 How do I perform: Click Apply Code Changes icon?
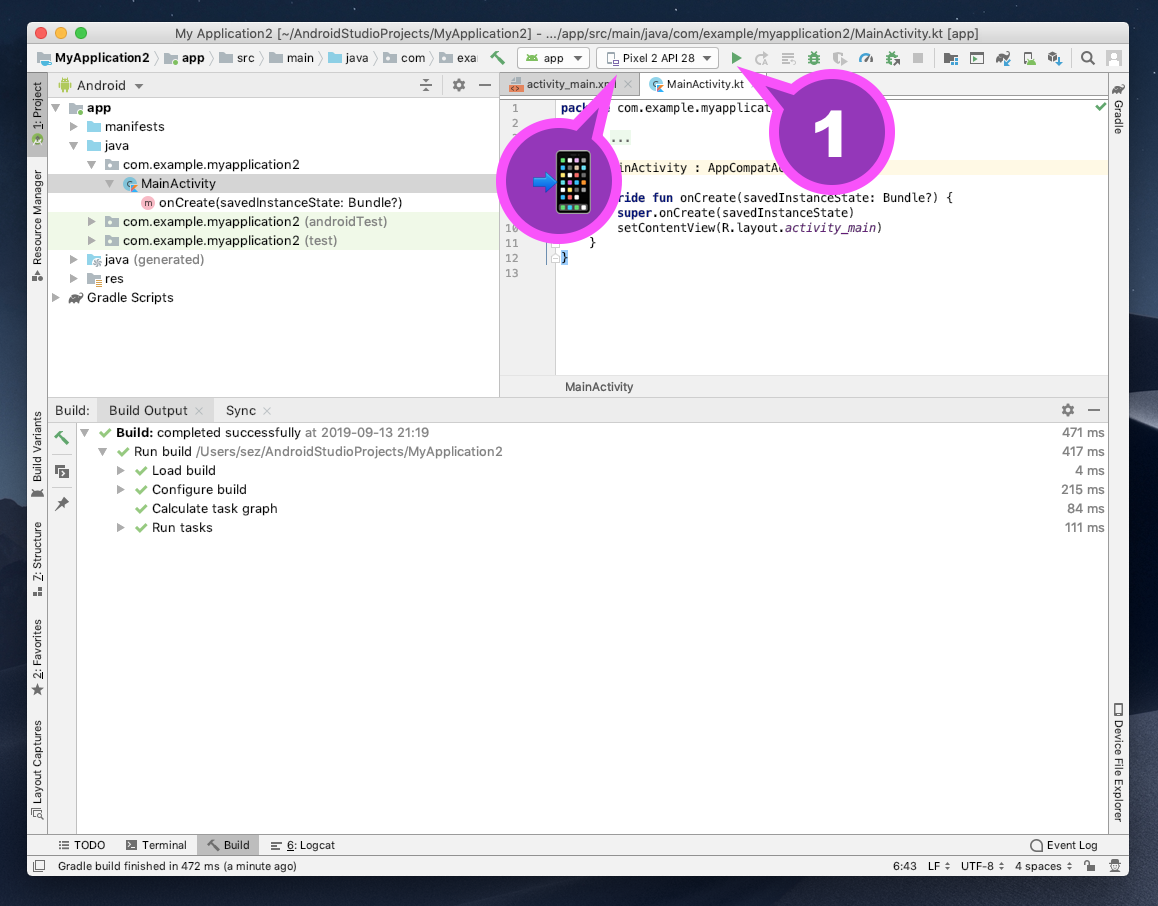point(788,58)
